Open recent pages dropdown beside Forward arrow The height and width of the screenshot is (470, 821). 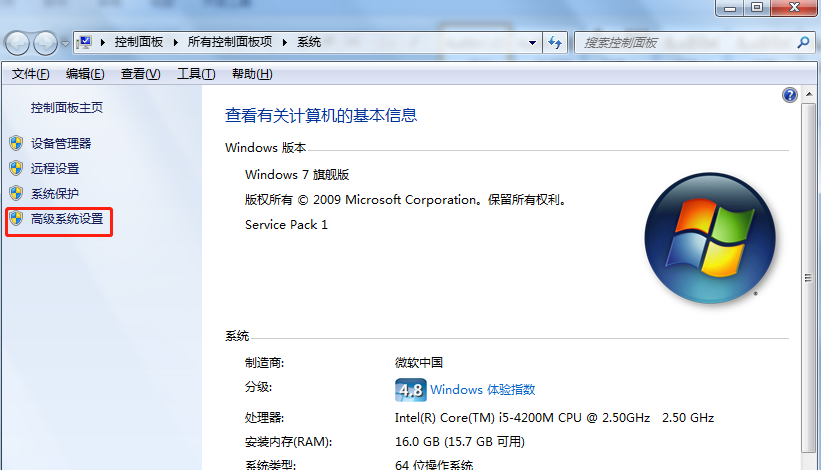pos(65,43)
